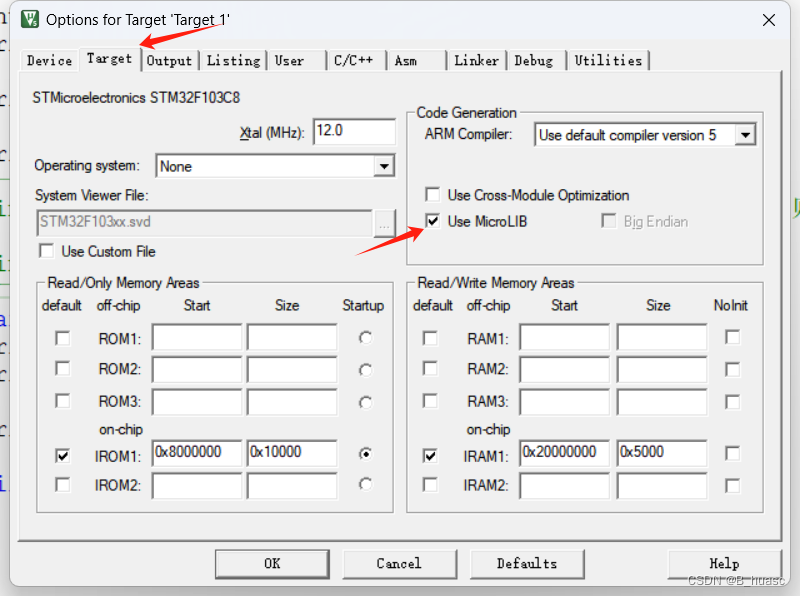Screen dimensions: 800x596
Task: Expand the Operating system dropdown
Action: coord(384,166)
